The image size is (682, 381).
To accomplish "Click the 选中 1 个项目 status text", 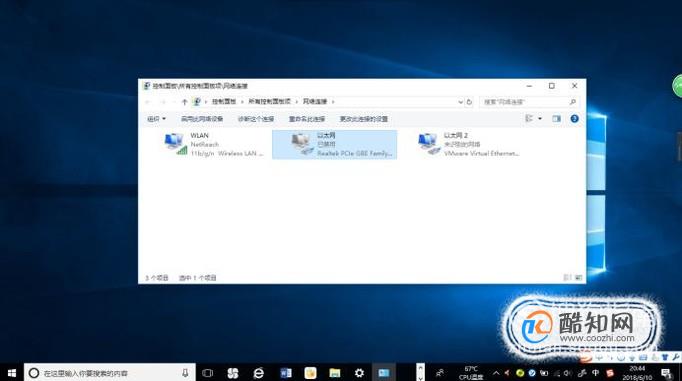I will 197,277.
